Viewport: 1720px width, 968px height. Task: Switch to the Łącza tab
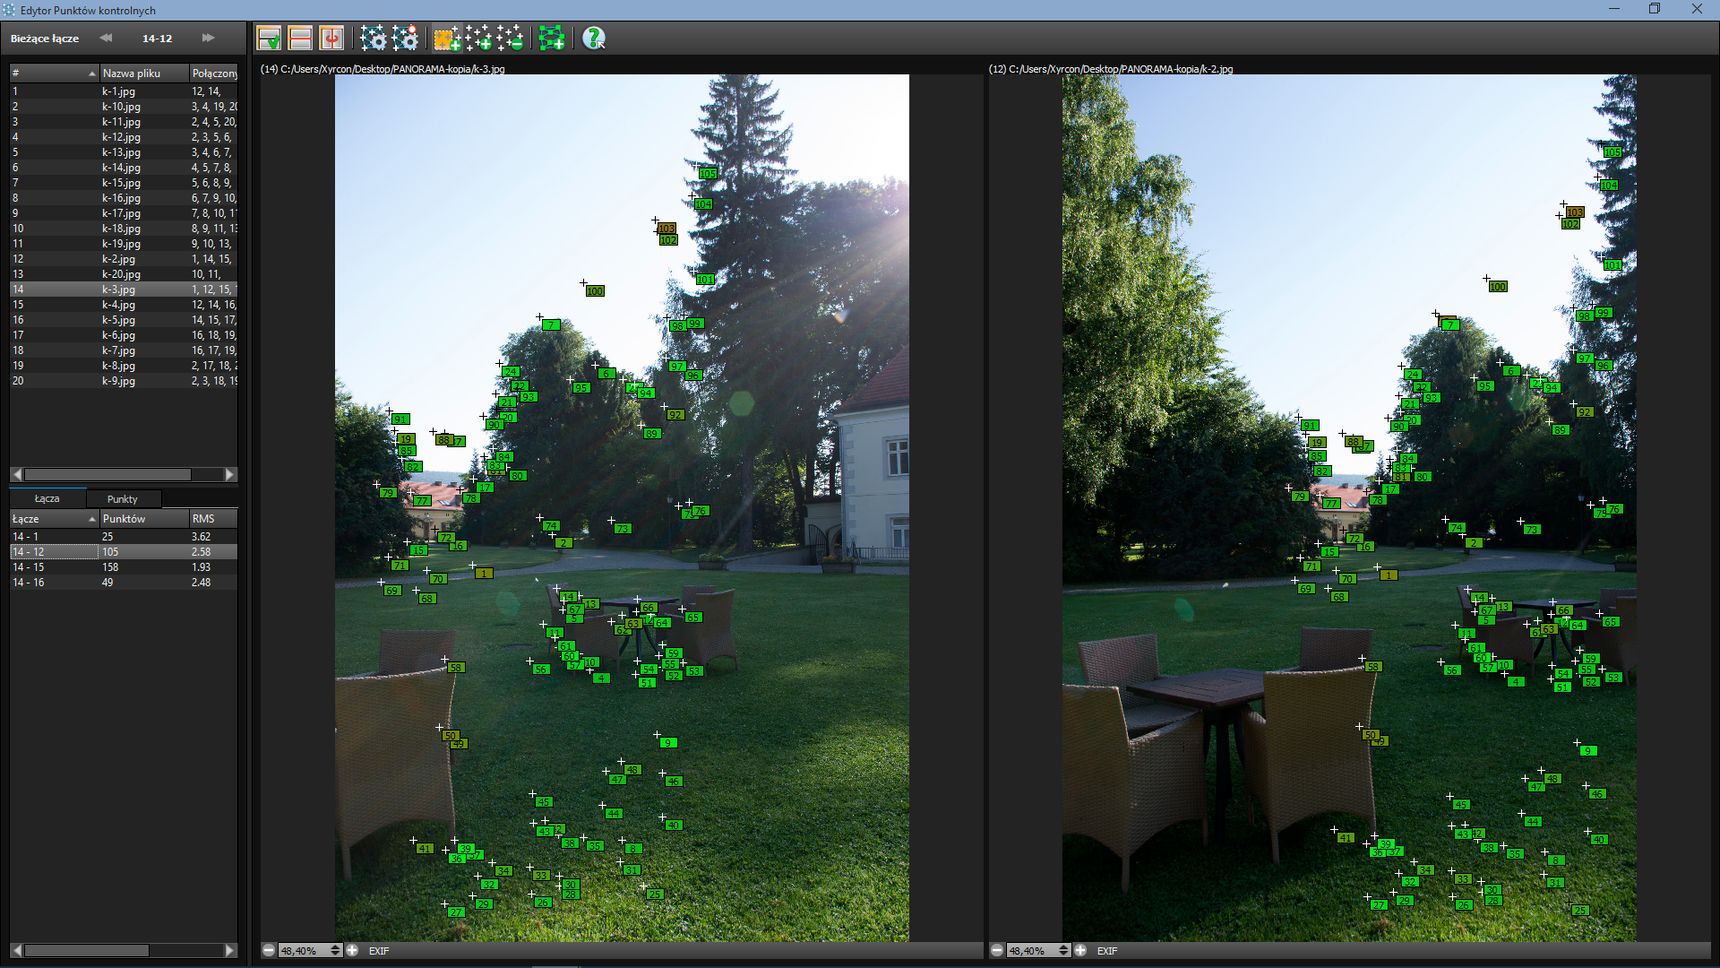tap(47, 498)
